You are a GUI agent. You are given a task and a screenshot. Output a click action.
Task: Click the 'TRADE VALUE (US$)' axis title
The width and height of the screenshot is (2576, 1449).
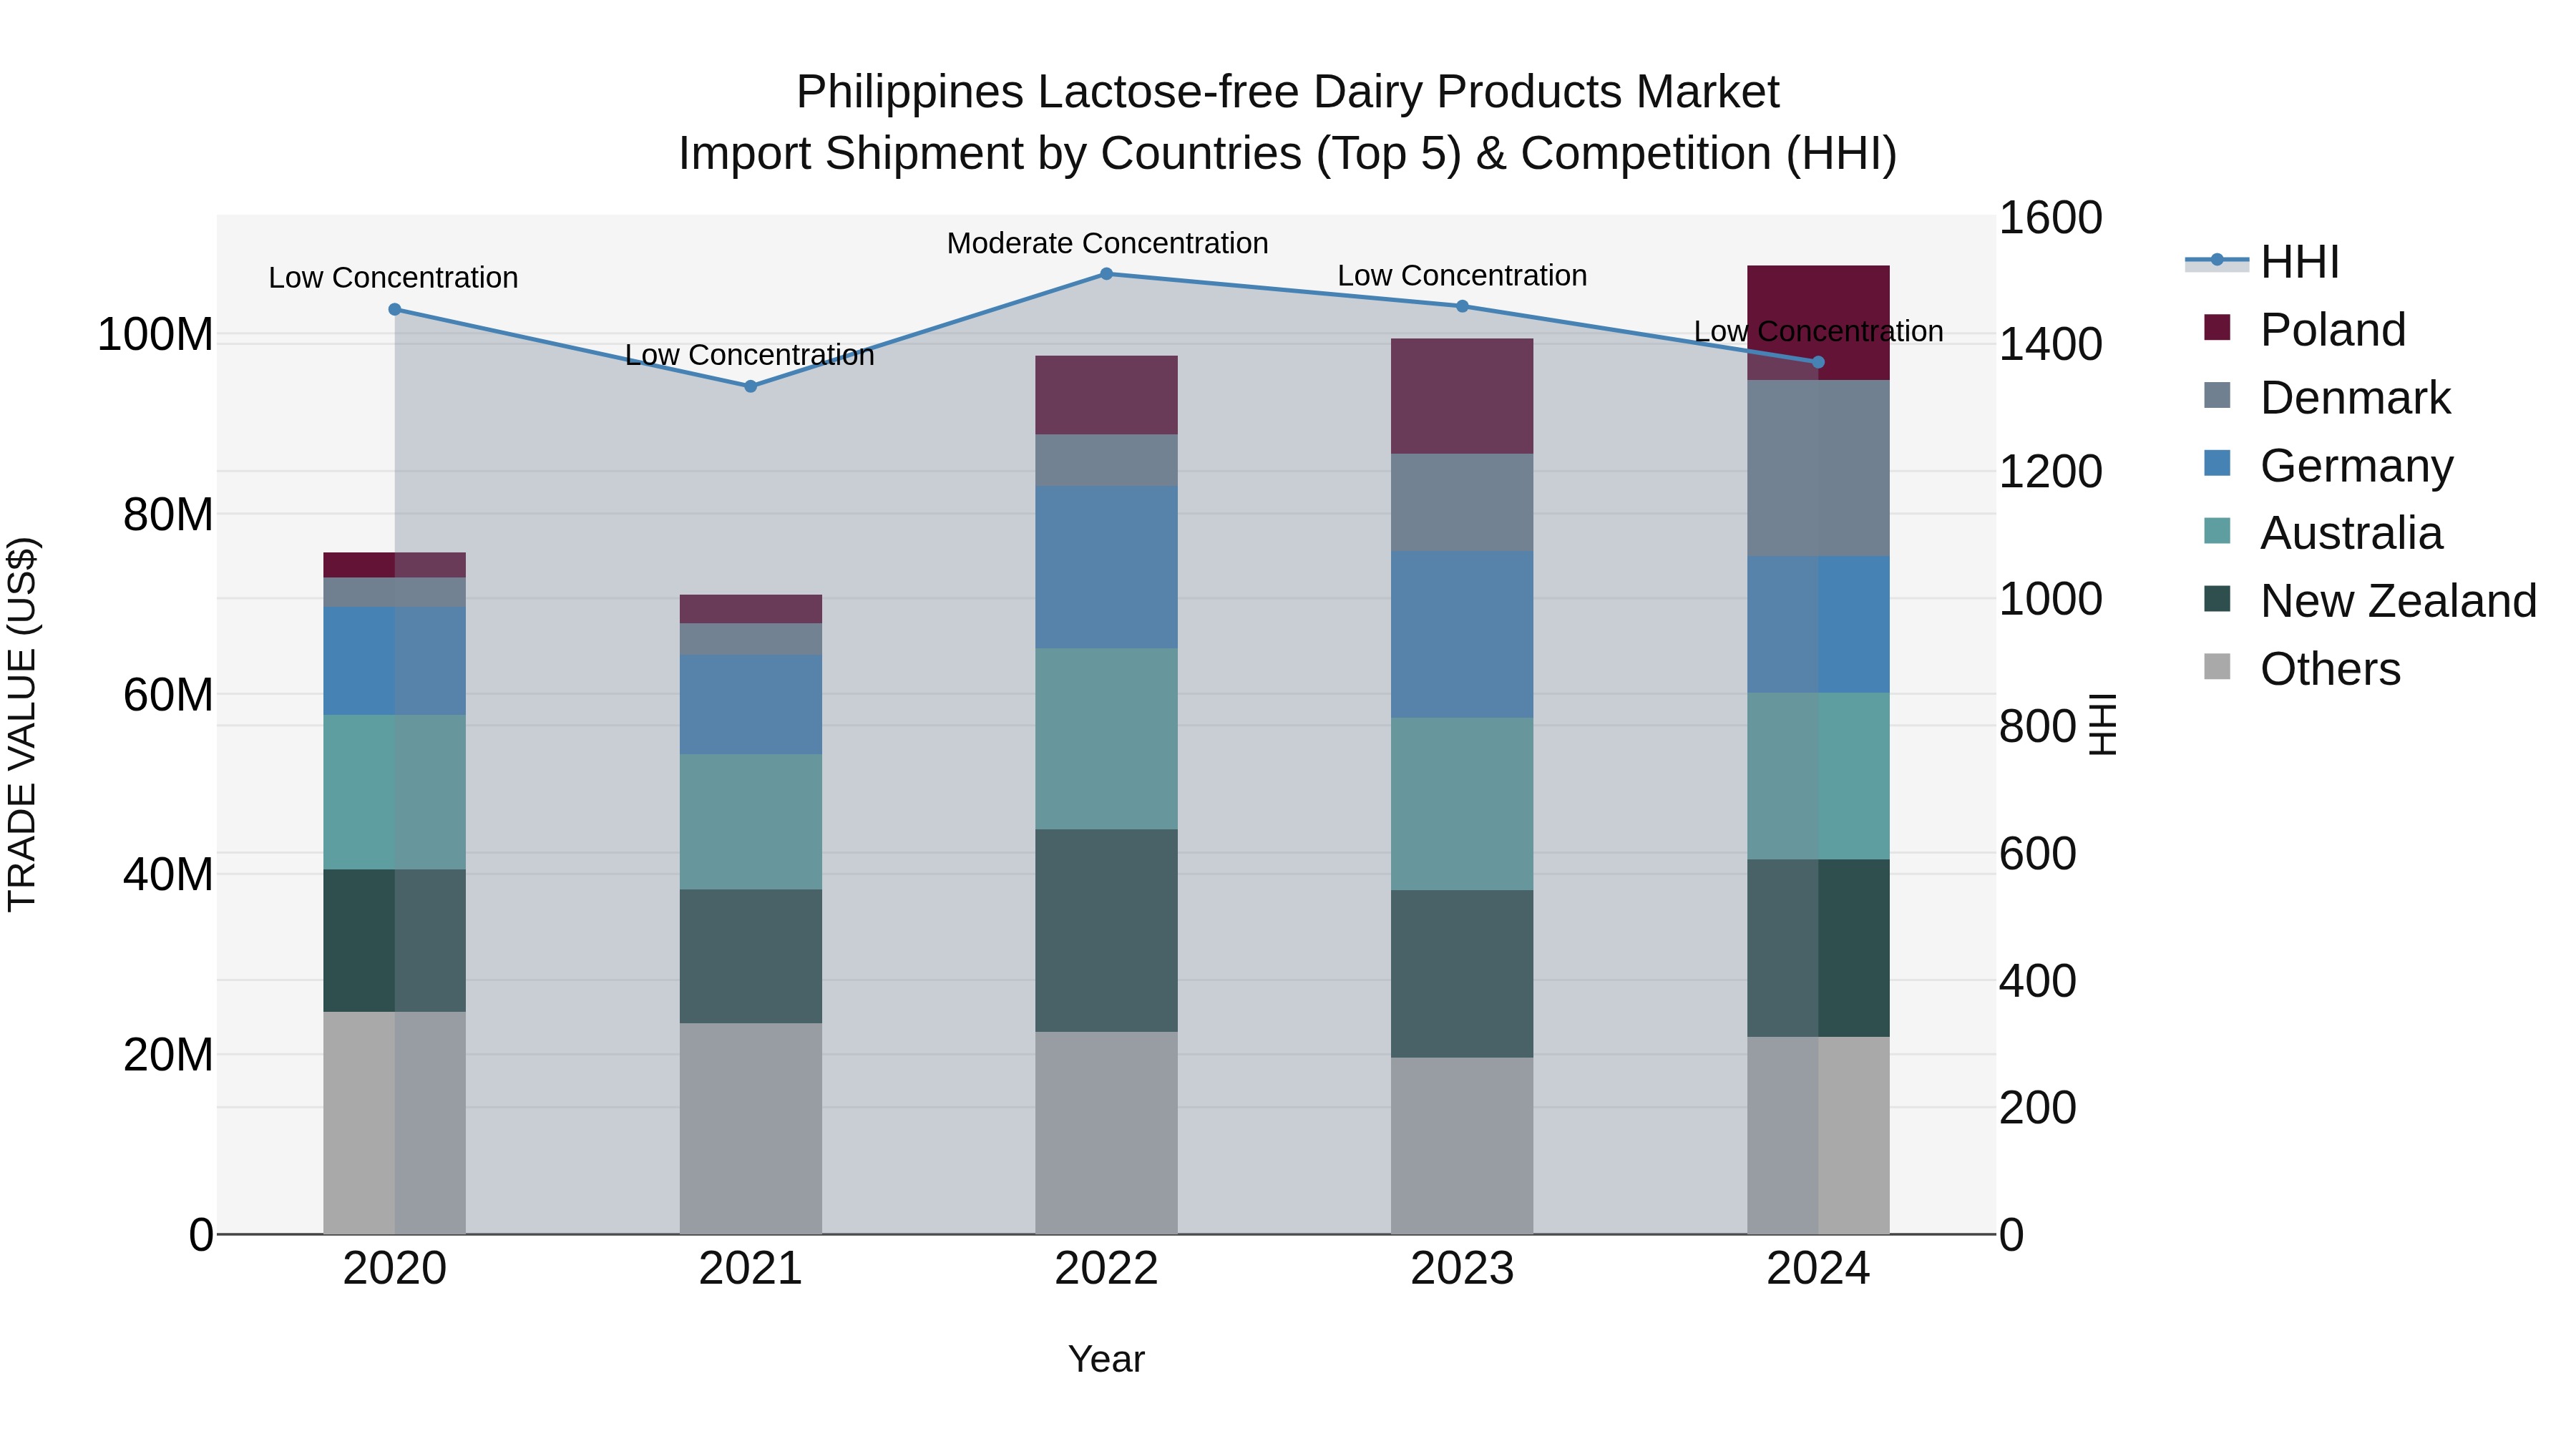(x=22, y=724)
